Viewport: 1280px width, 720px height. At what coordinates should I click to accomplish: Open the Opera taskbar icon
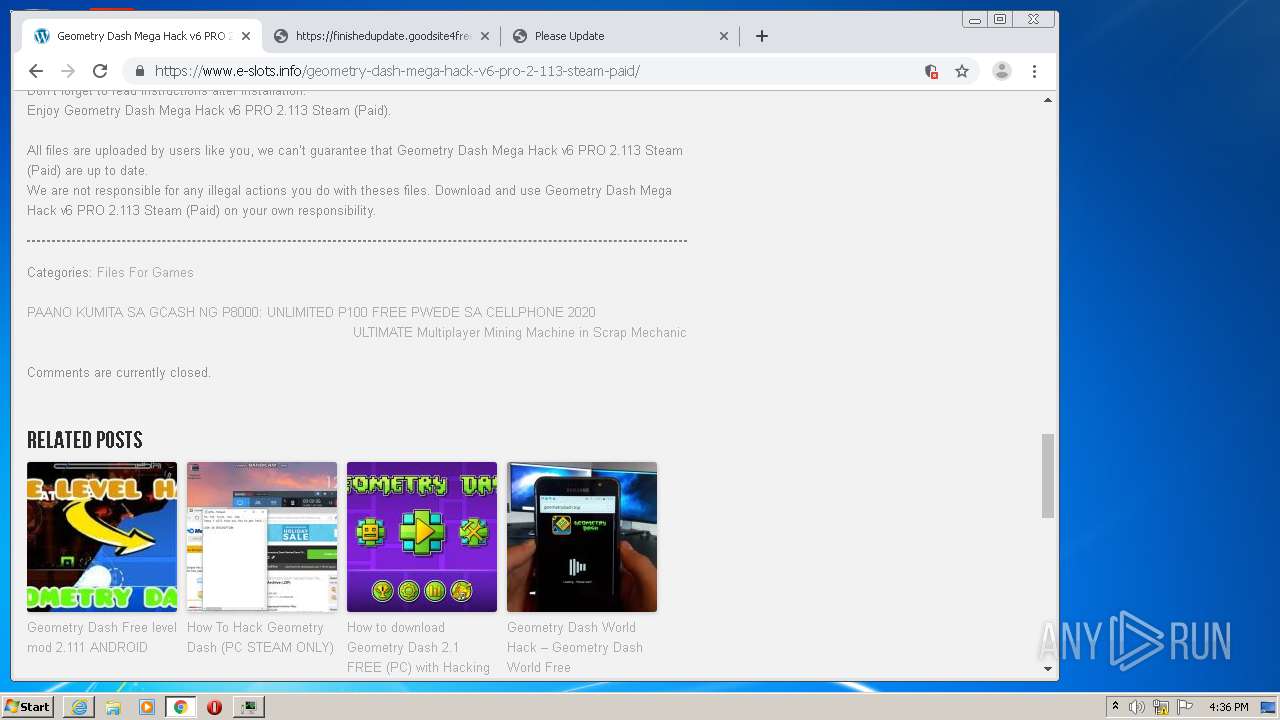click(214, 707)
